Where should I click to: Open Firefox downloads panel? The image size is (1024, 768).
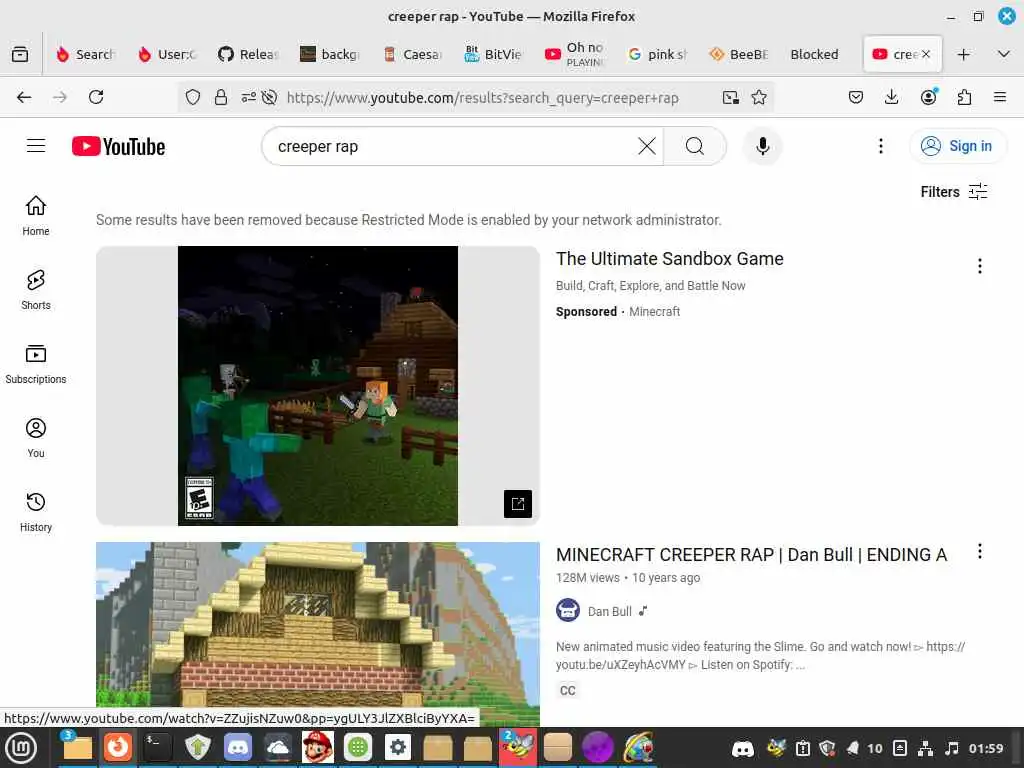tap(891, 97)
